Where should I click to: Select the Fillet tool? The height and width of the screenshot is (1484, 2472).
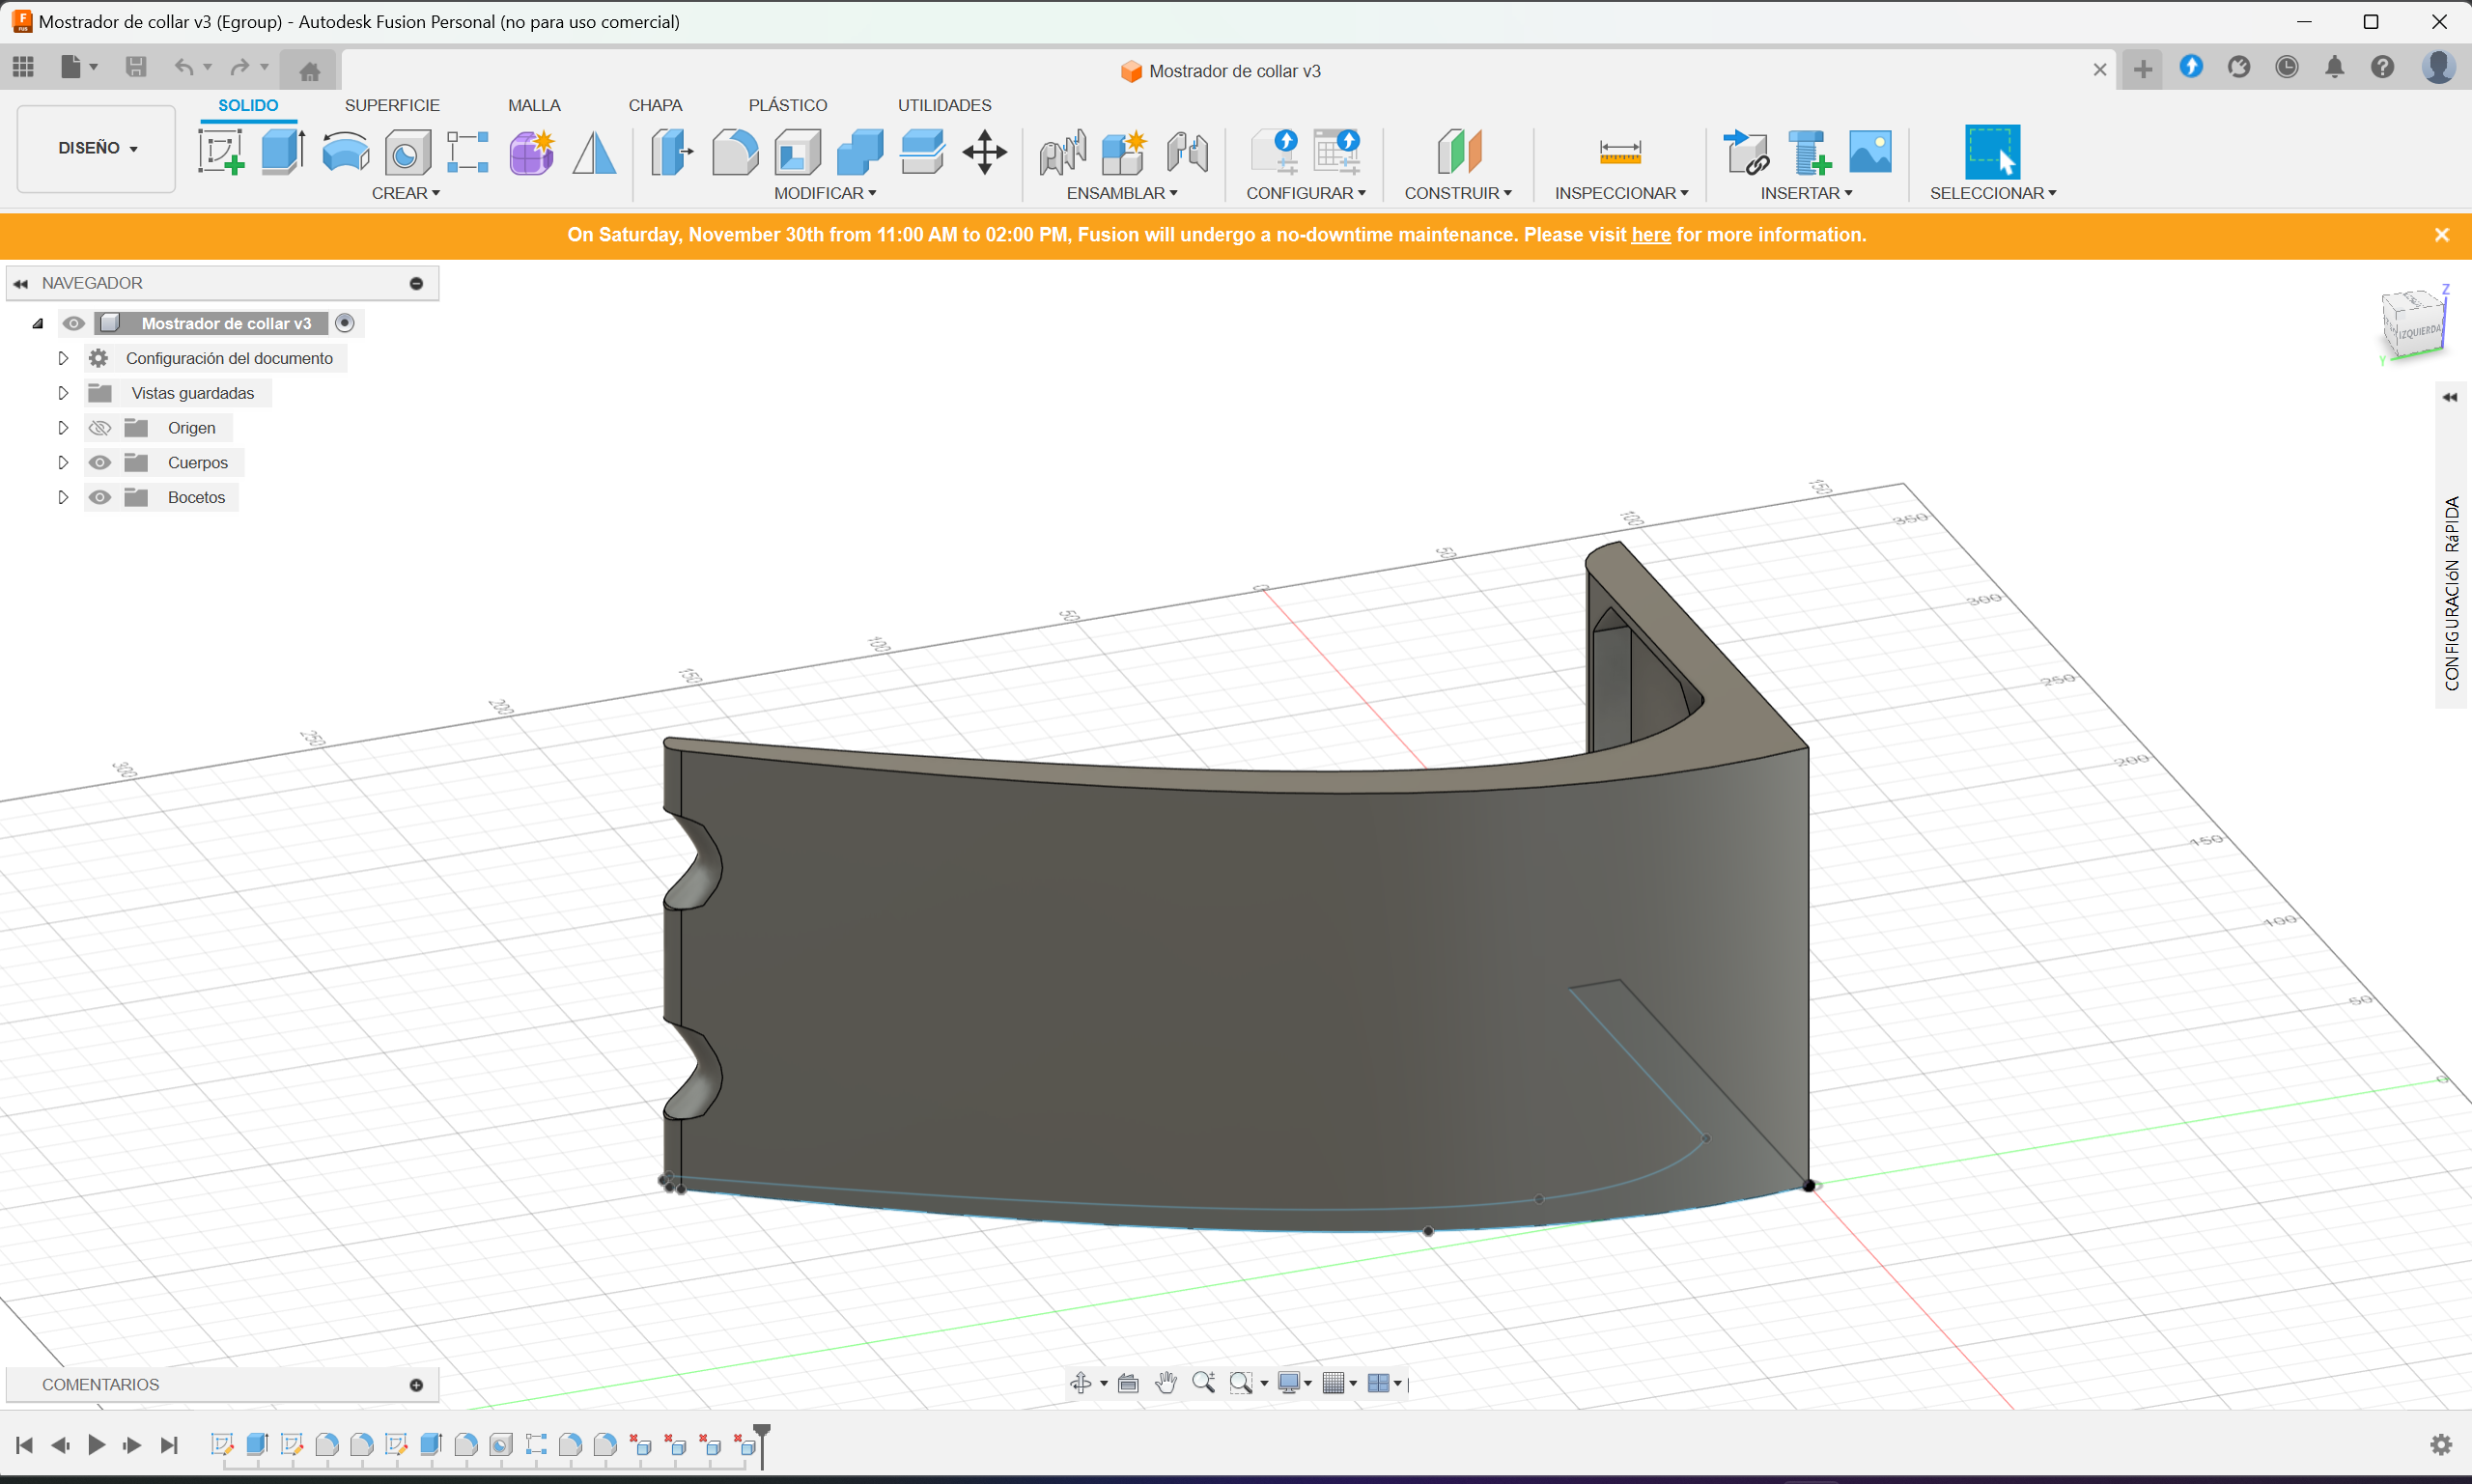(735, 153)
